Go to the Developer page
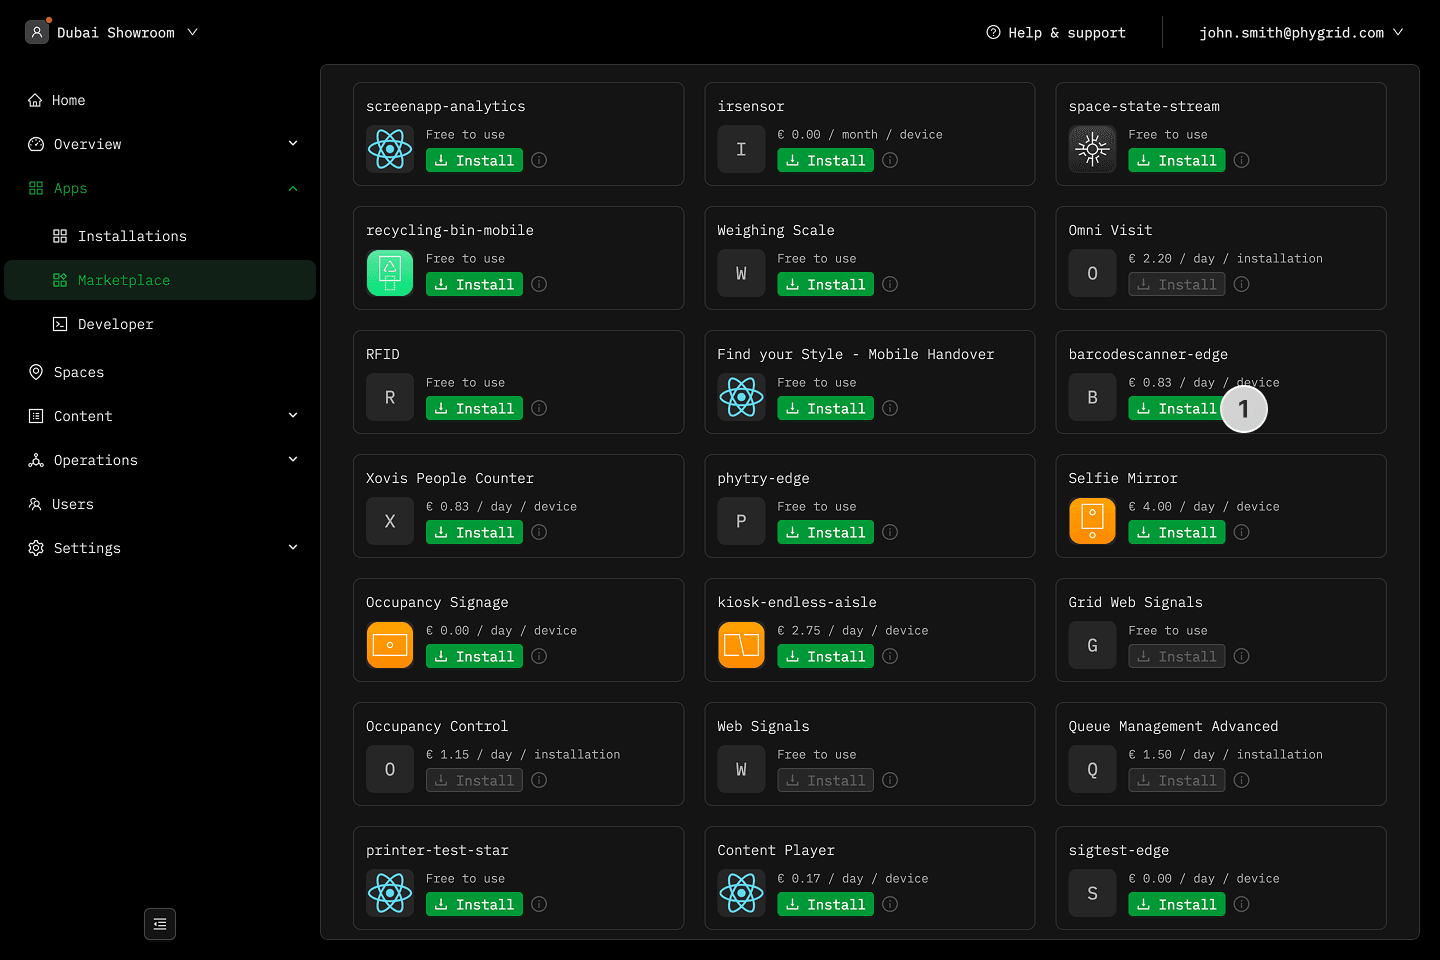 coord(115,324)
